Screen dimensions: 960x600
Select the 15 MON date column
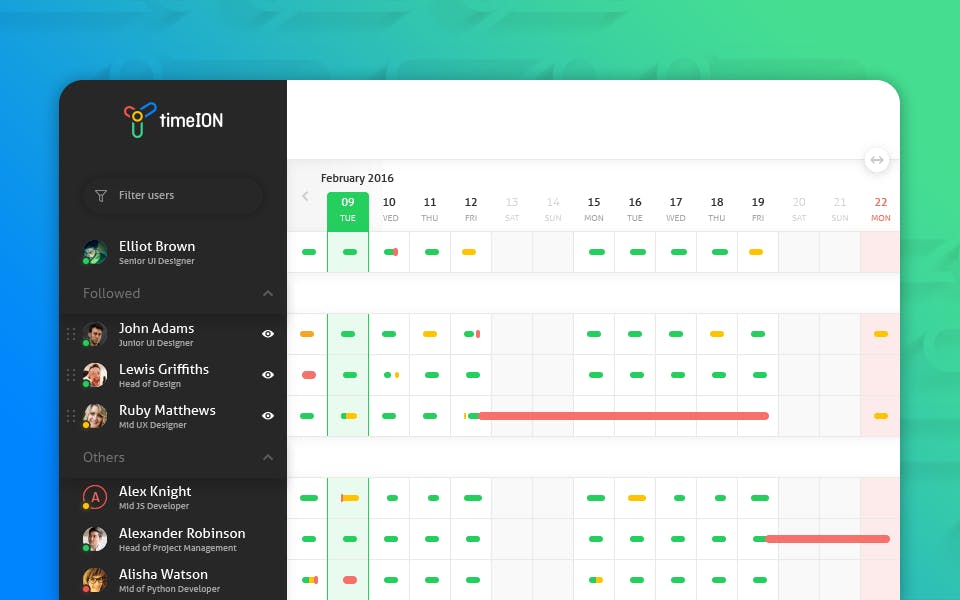(x=594, y=209)
